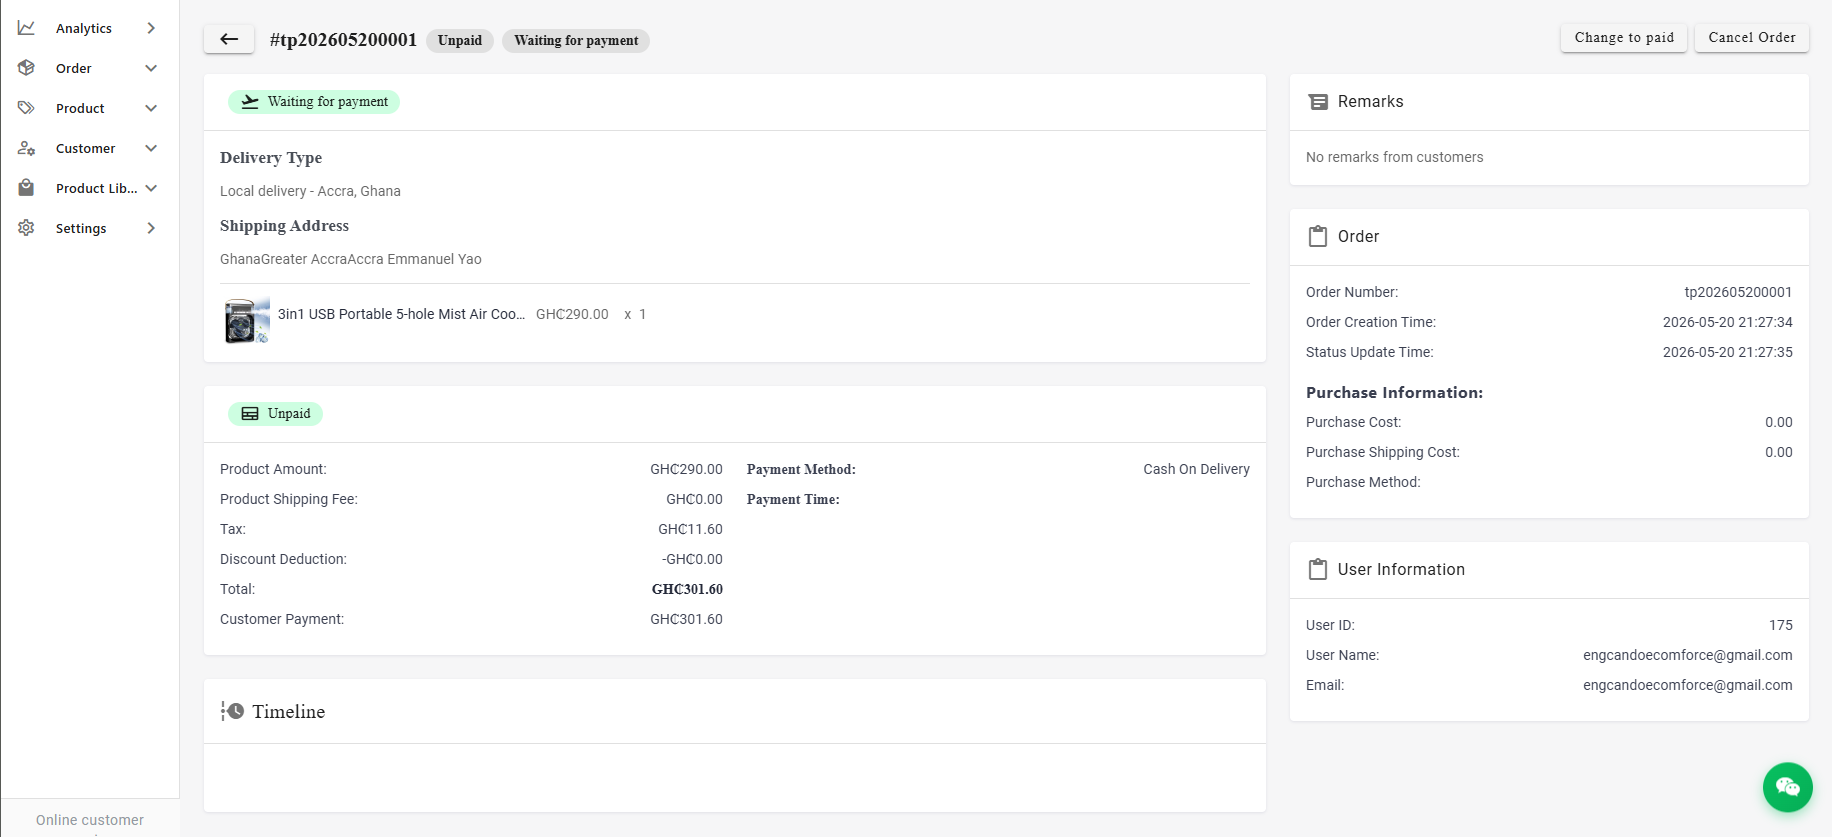
Task: Click the Total amount GH₵301.60
Action: click(x=687, y=589)
